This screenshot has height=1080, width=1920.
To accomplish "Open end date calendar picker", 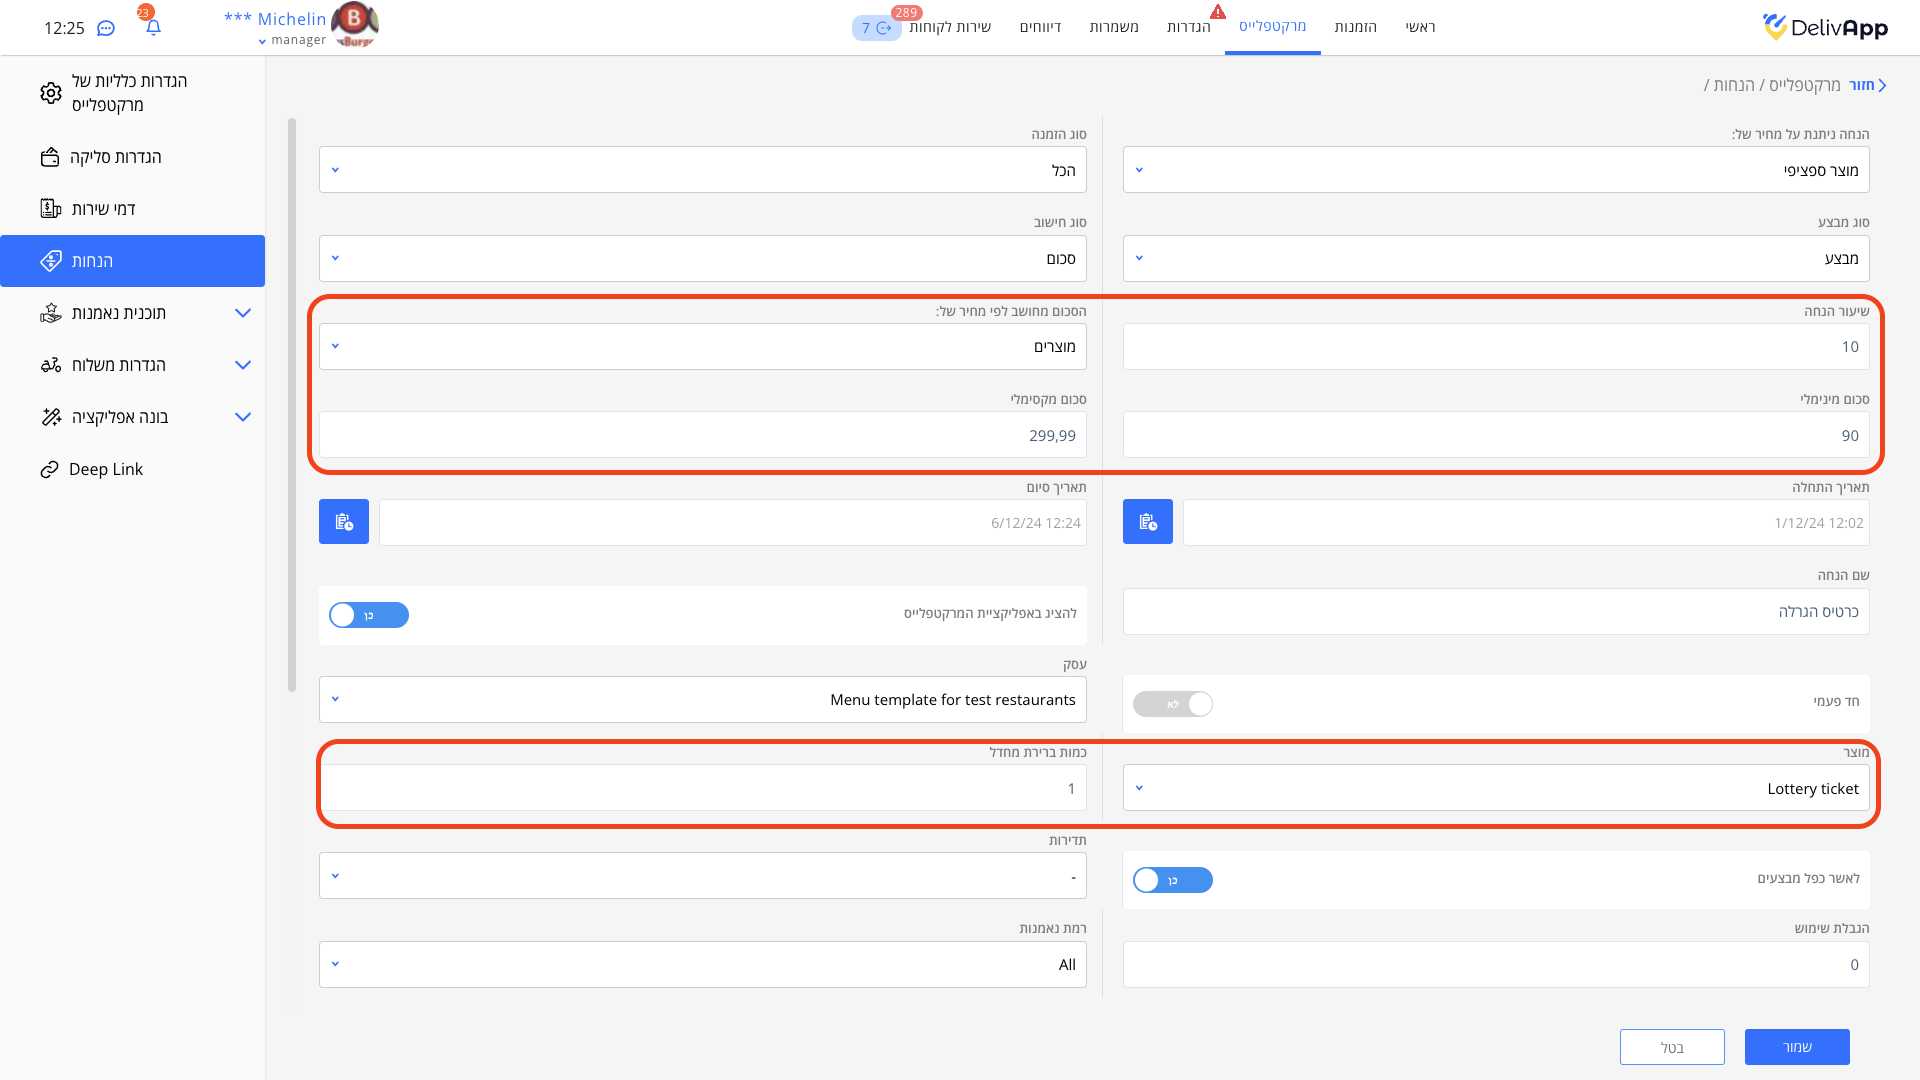I will pos(344,522).
